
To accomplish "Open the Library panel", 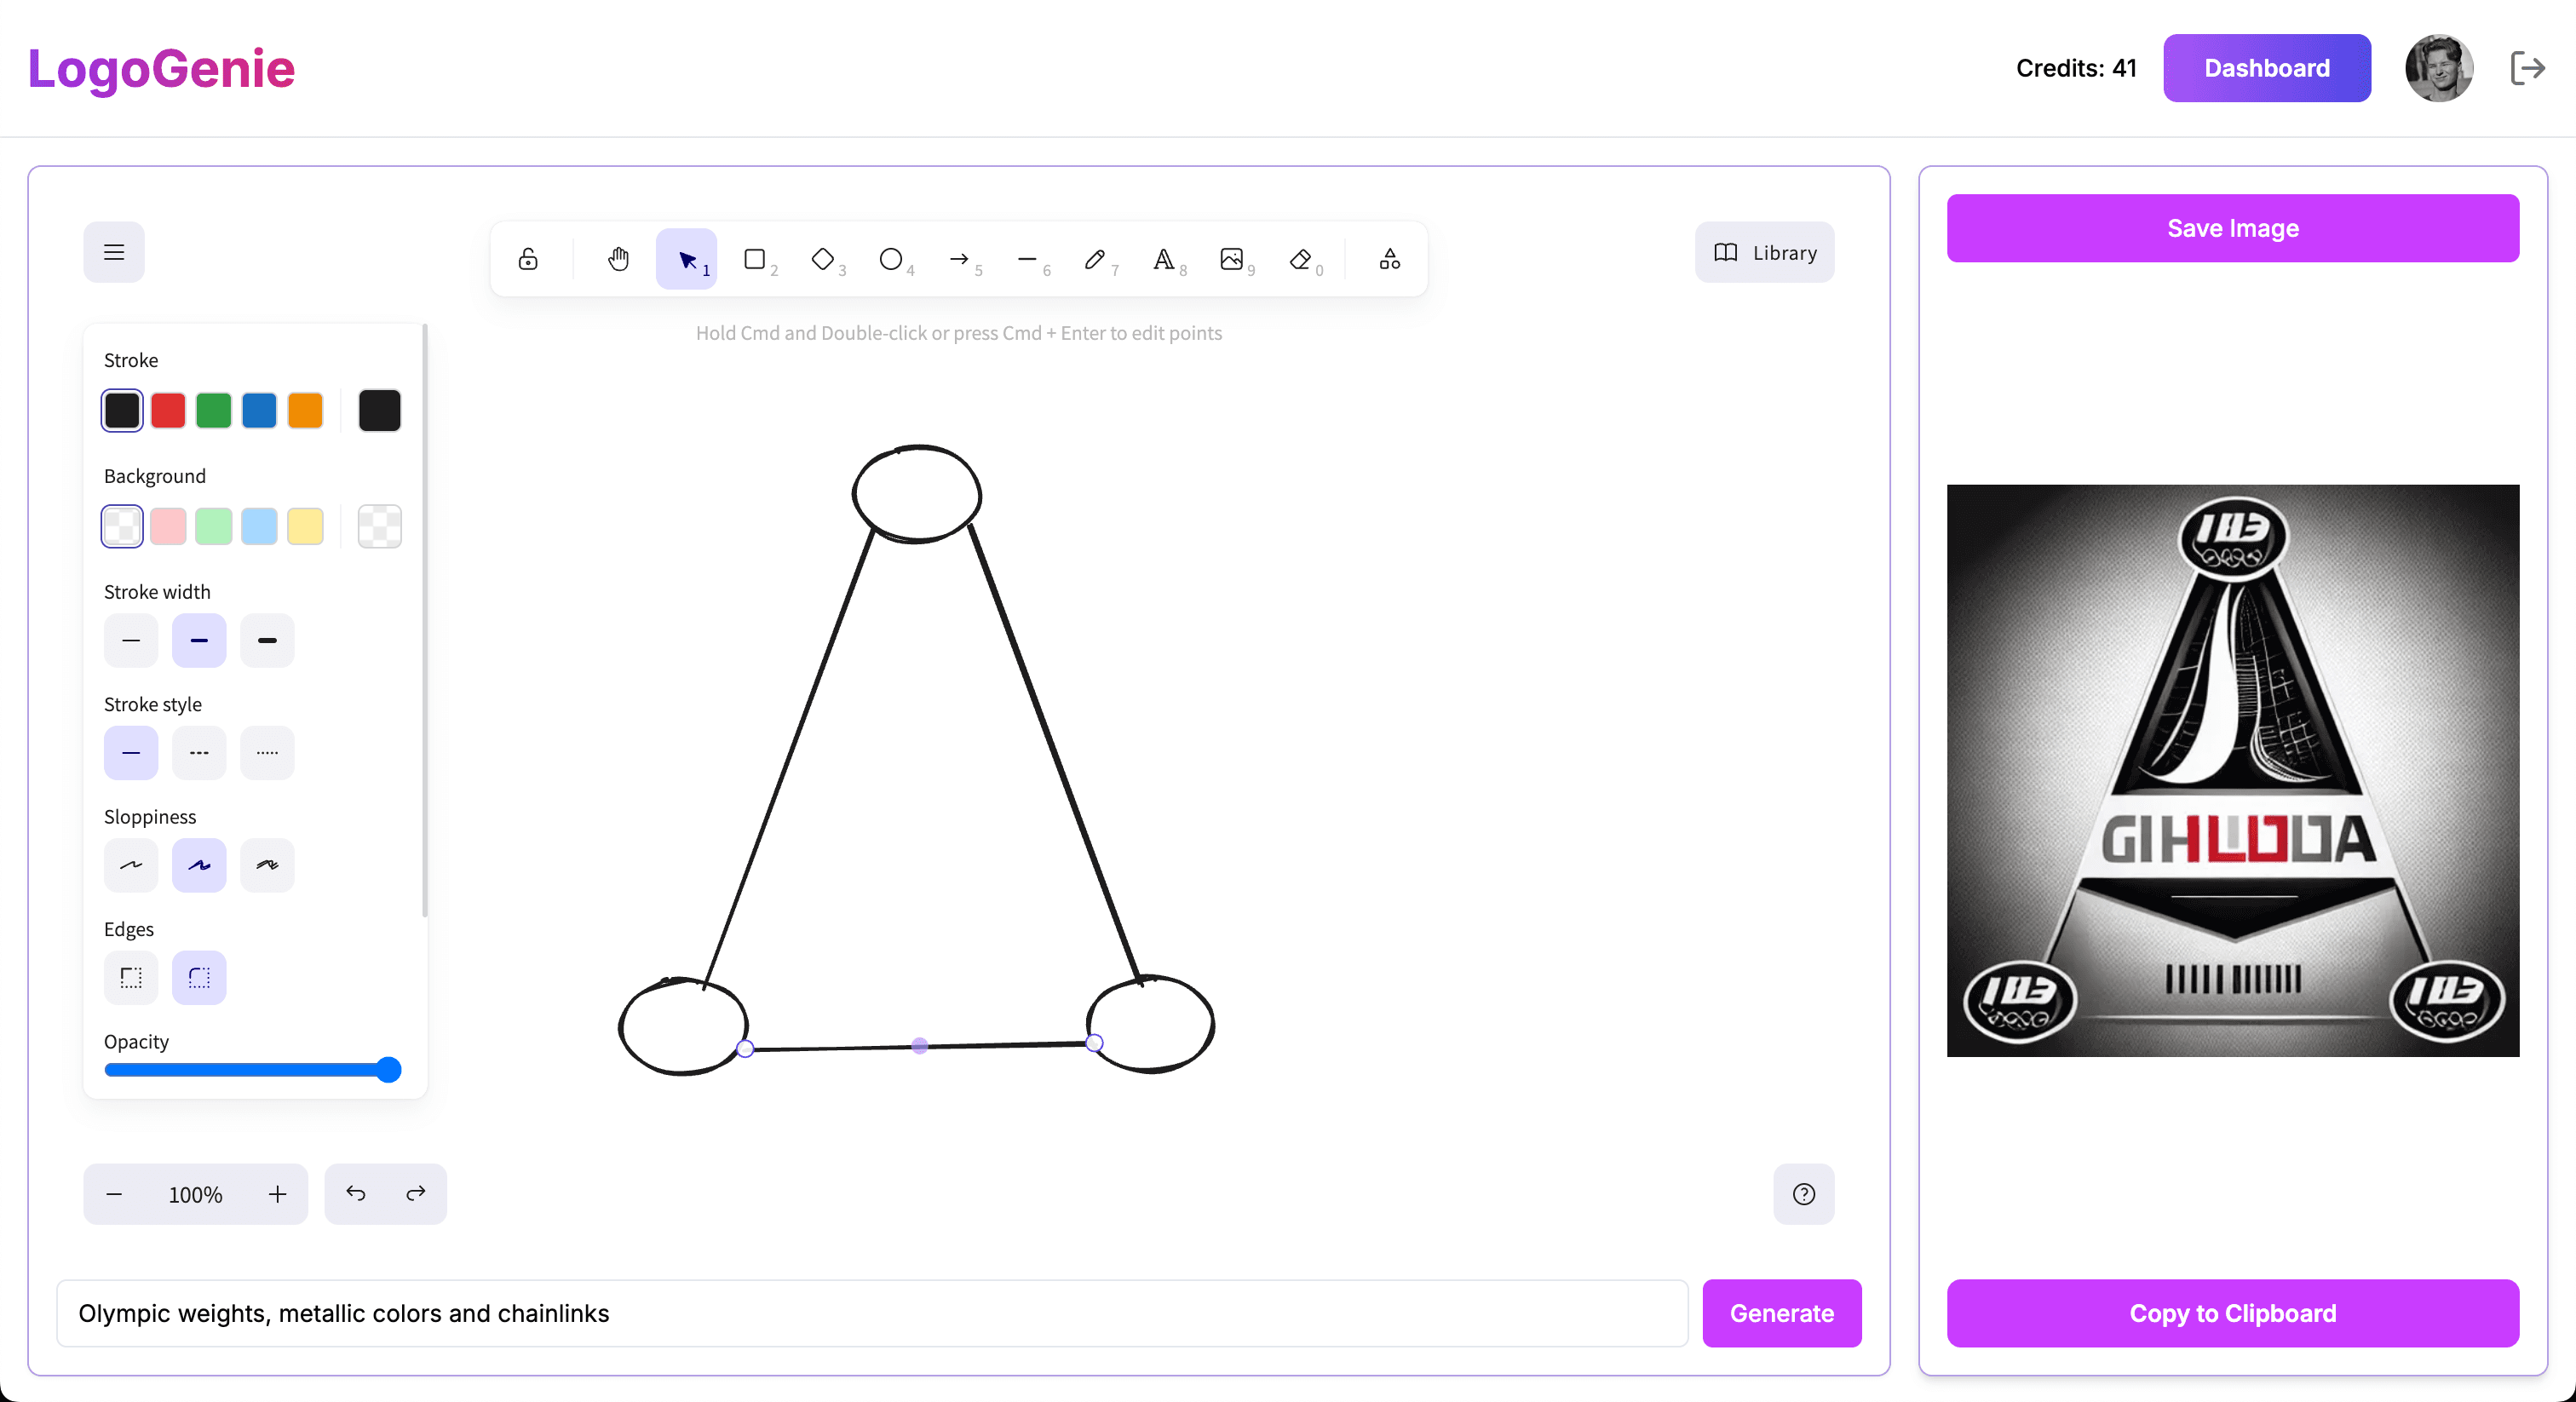I will tap(1765, 252).
